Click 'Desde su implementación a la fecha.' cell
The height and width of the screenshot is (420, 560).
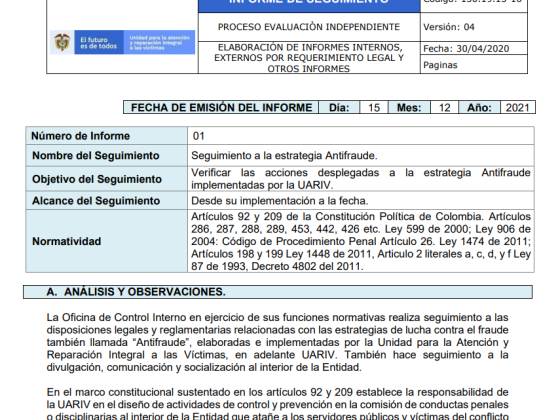coord(361,201)
